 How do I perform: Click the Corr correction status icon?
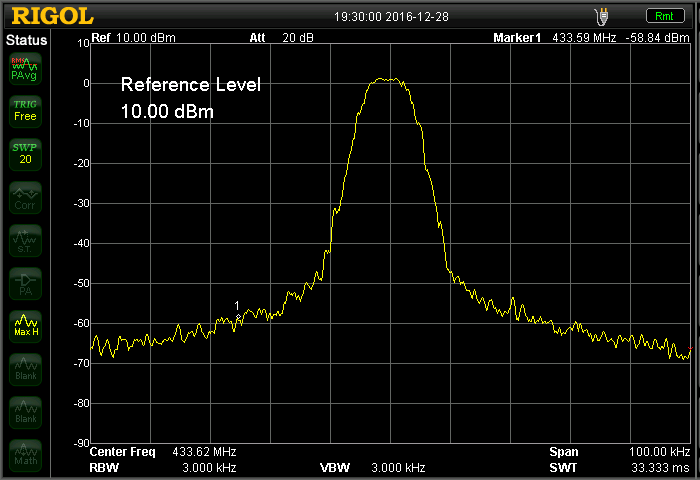tap(25, 197)
